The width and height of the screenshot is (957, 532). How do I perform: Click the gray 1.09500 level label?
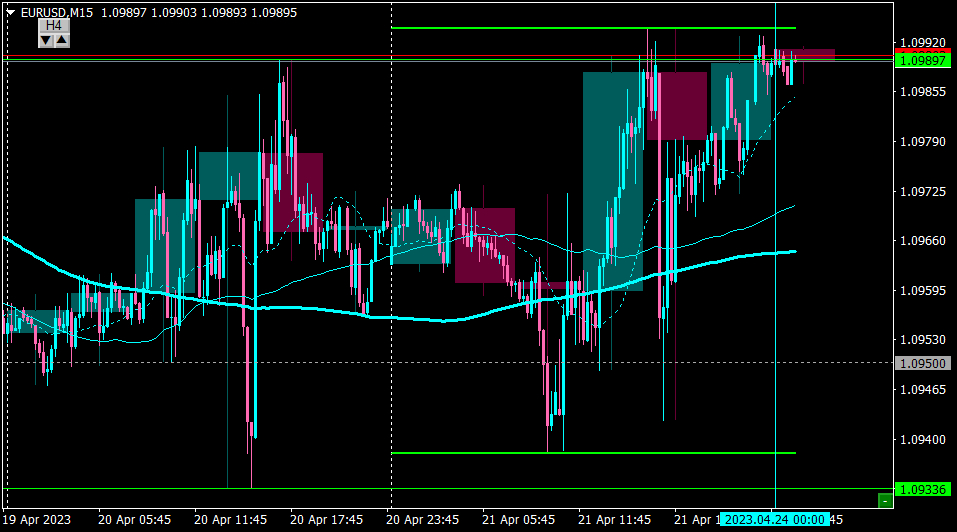922,364
